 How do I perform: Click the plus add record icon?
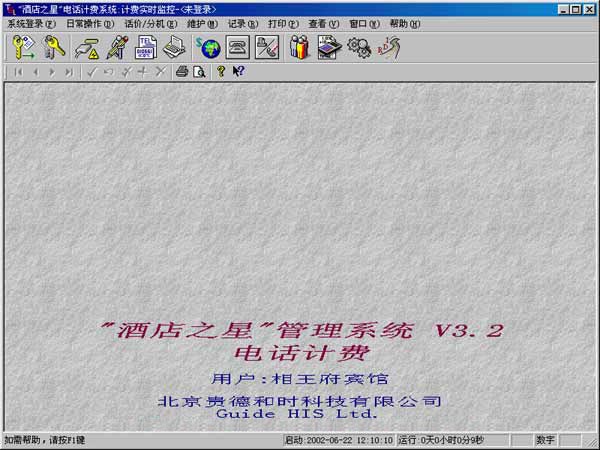(143, 72)
